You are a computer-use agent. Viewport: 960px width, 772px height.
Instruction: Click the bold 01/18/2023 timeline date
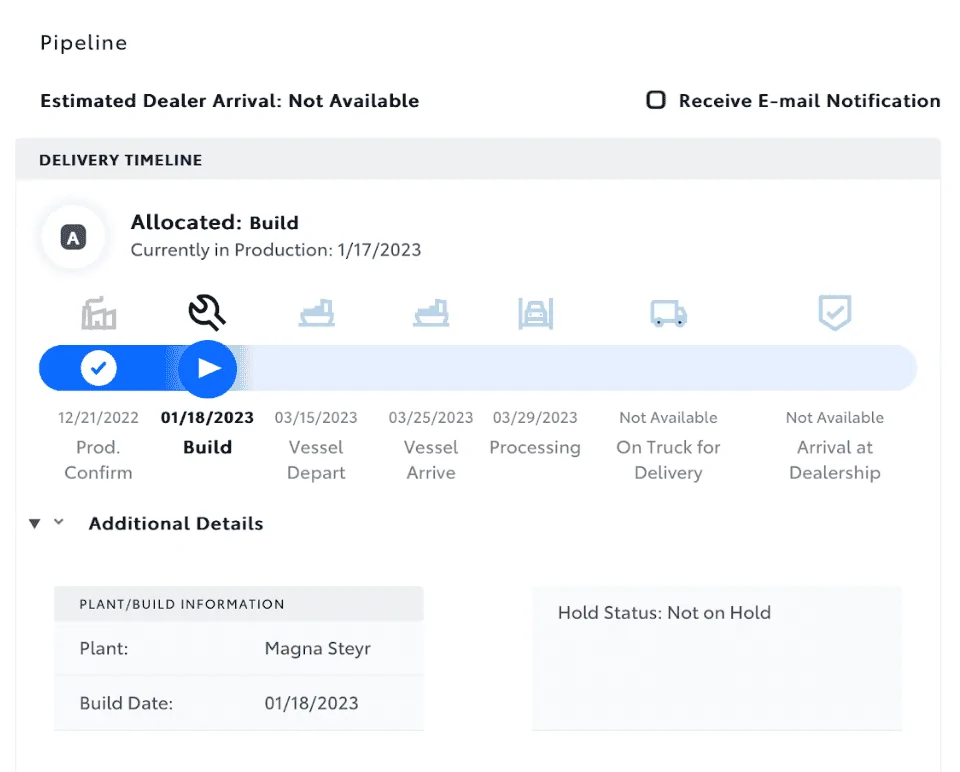pos(207,418)
